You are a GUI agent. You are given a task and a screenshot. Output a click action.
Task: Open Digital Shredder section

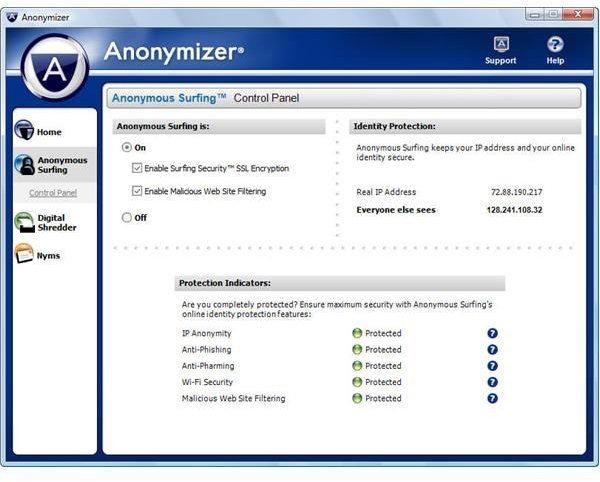pos(57,223)
